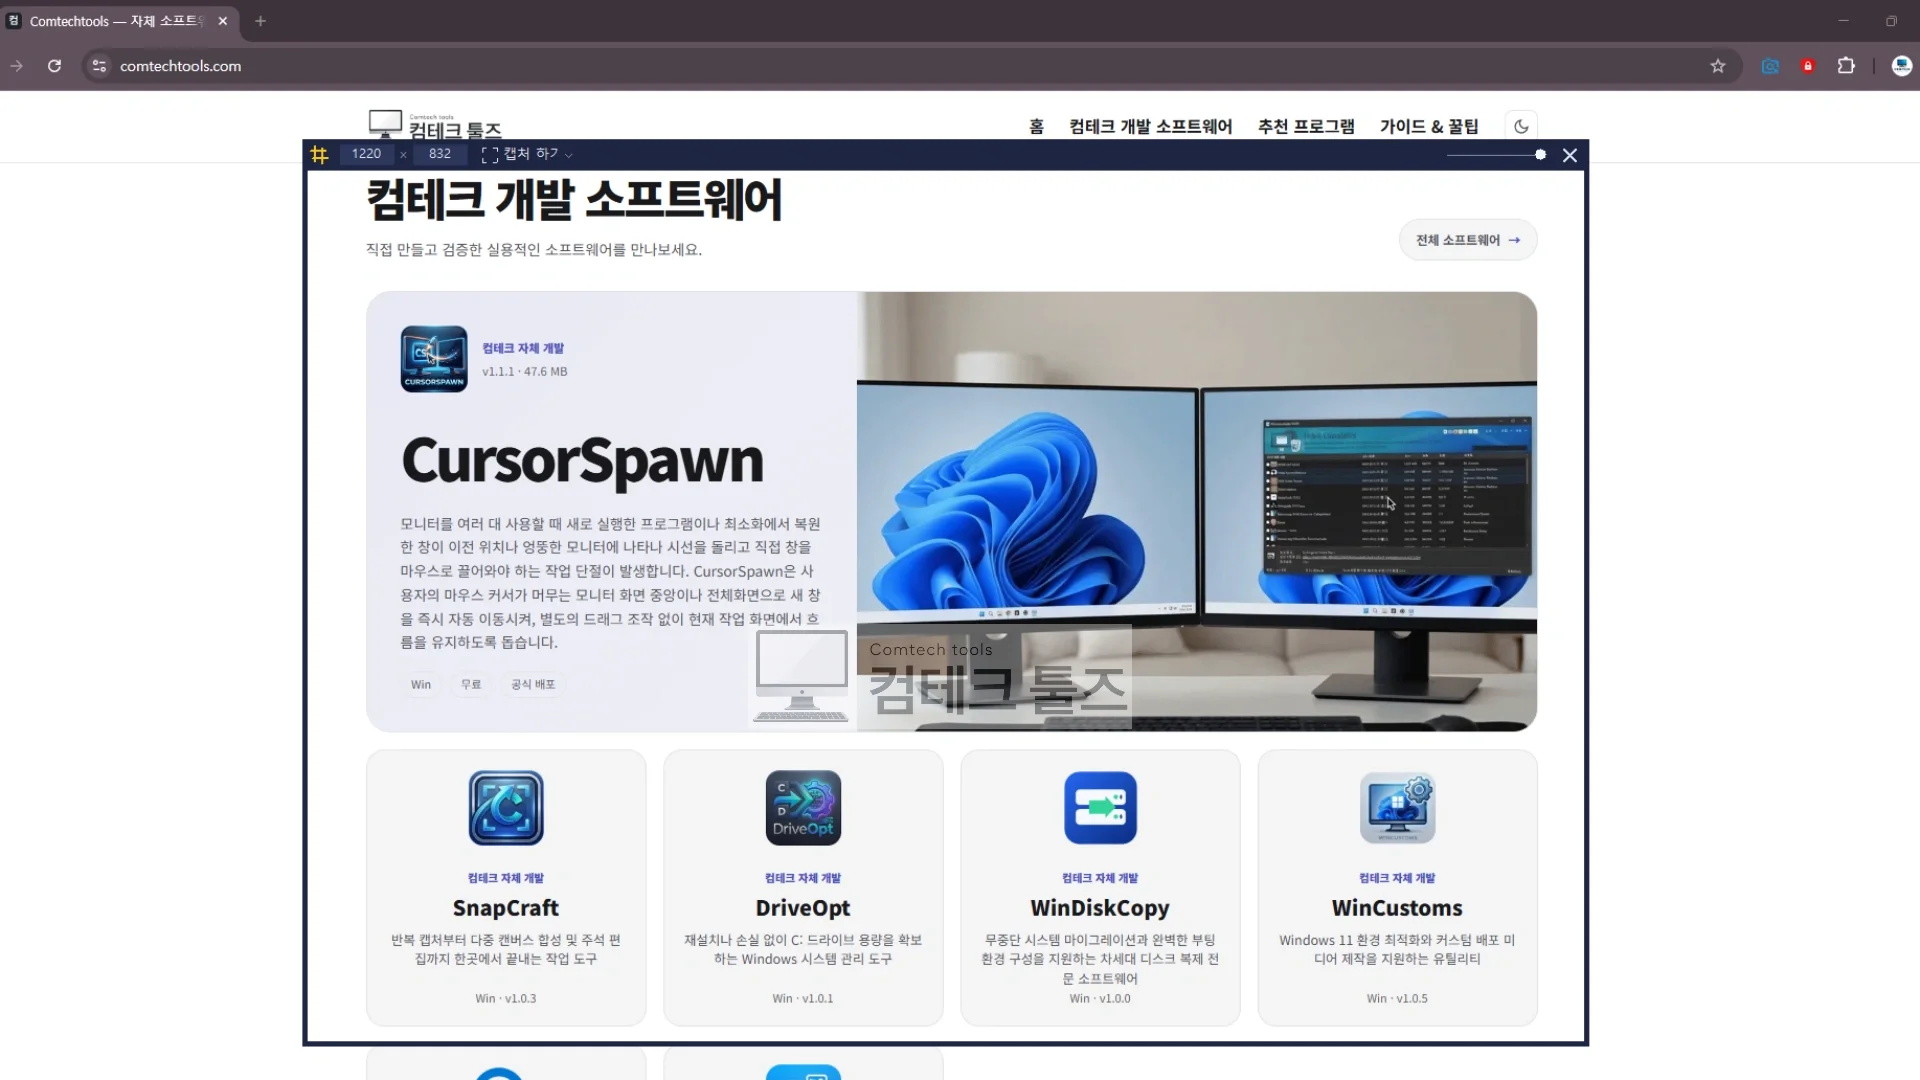The image size is (1920, 1080).
Task: Adjust the capture overlay opacity slider
Action: pyautogui.click(x=1496, y=155)
